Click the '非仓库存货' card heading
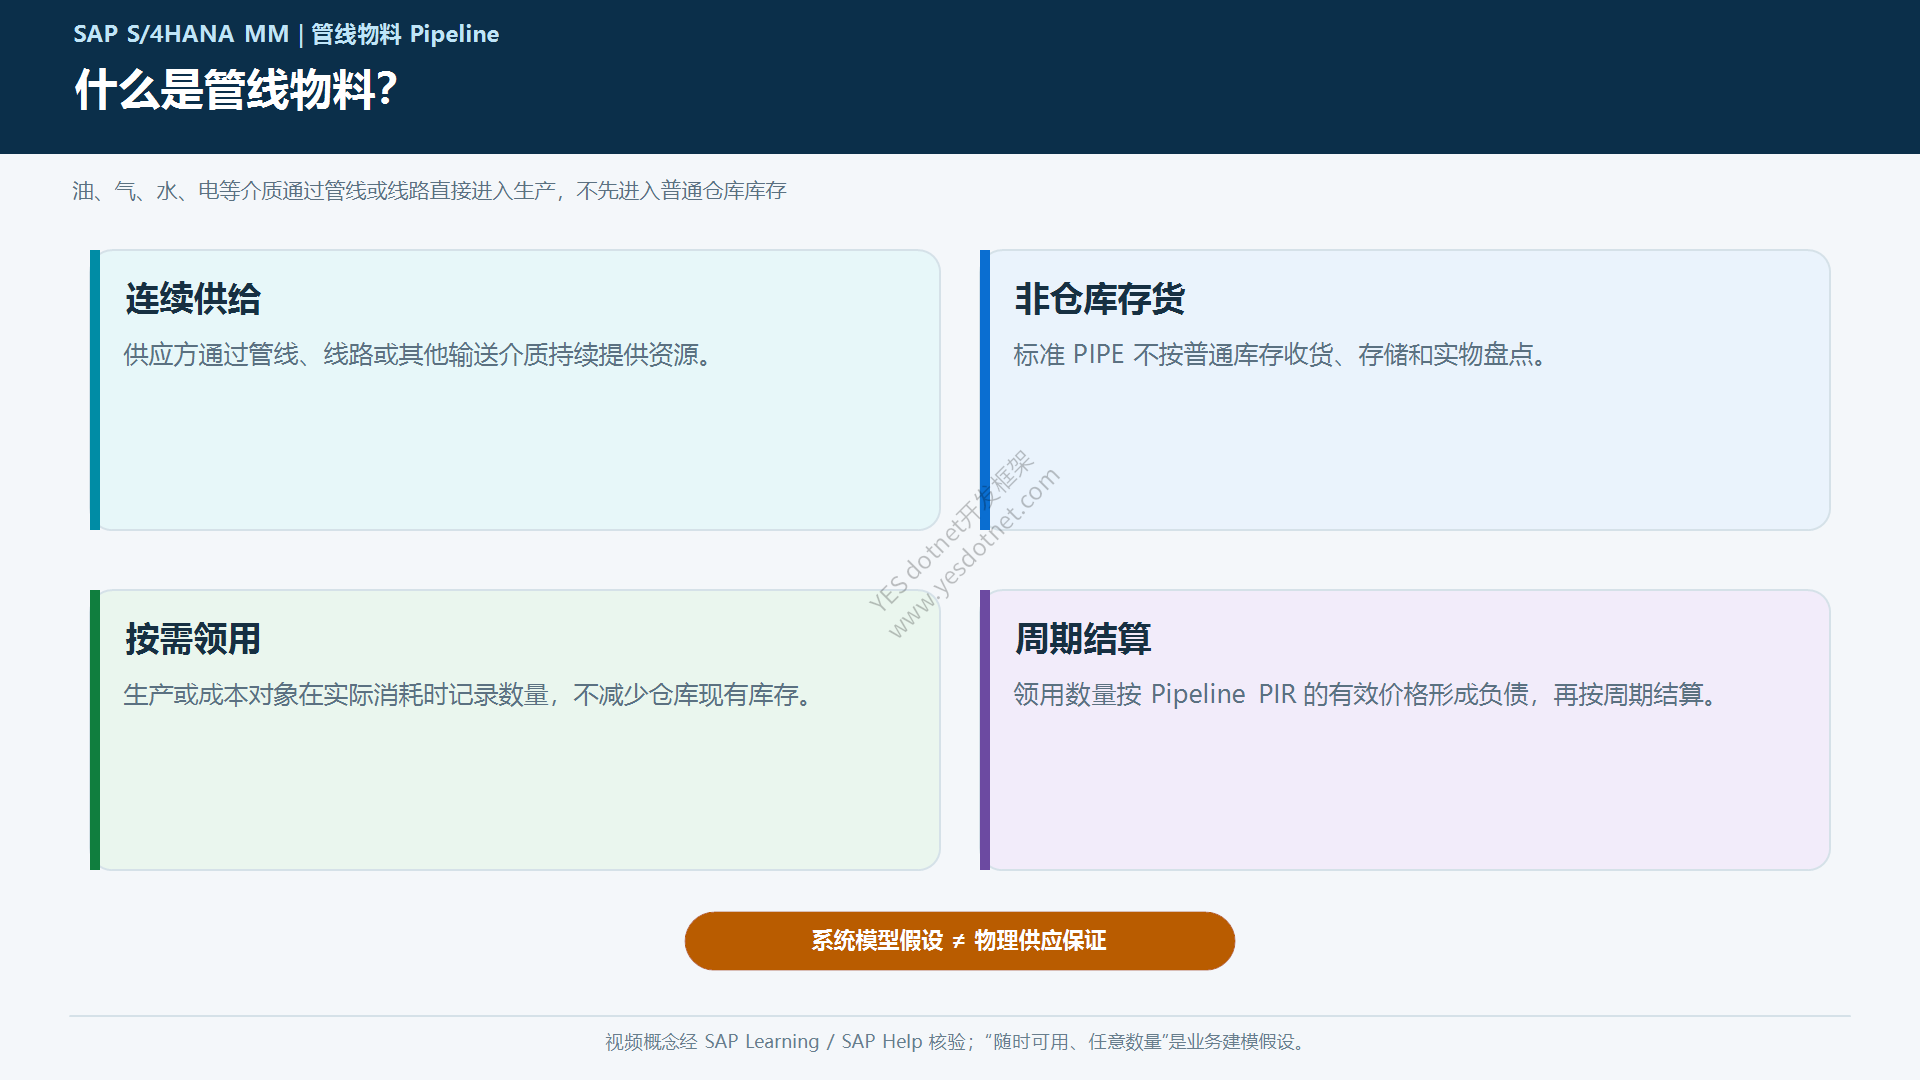 pos(1100,299)
